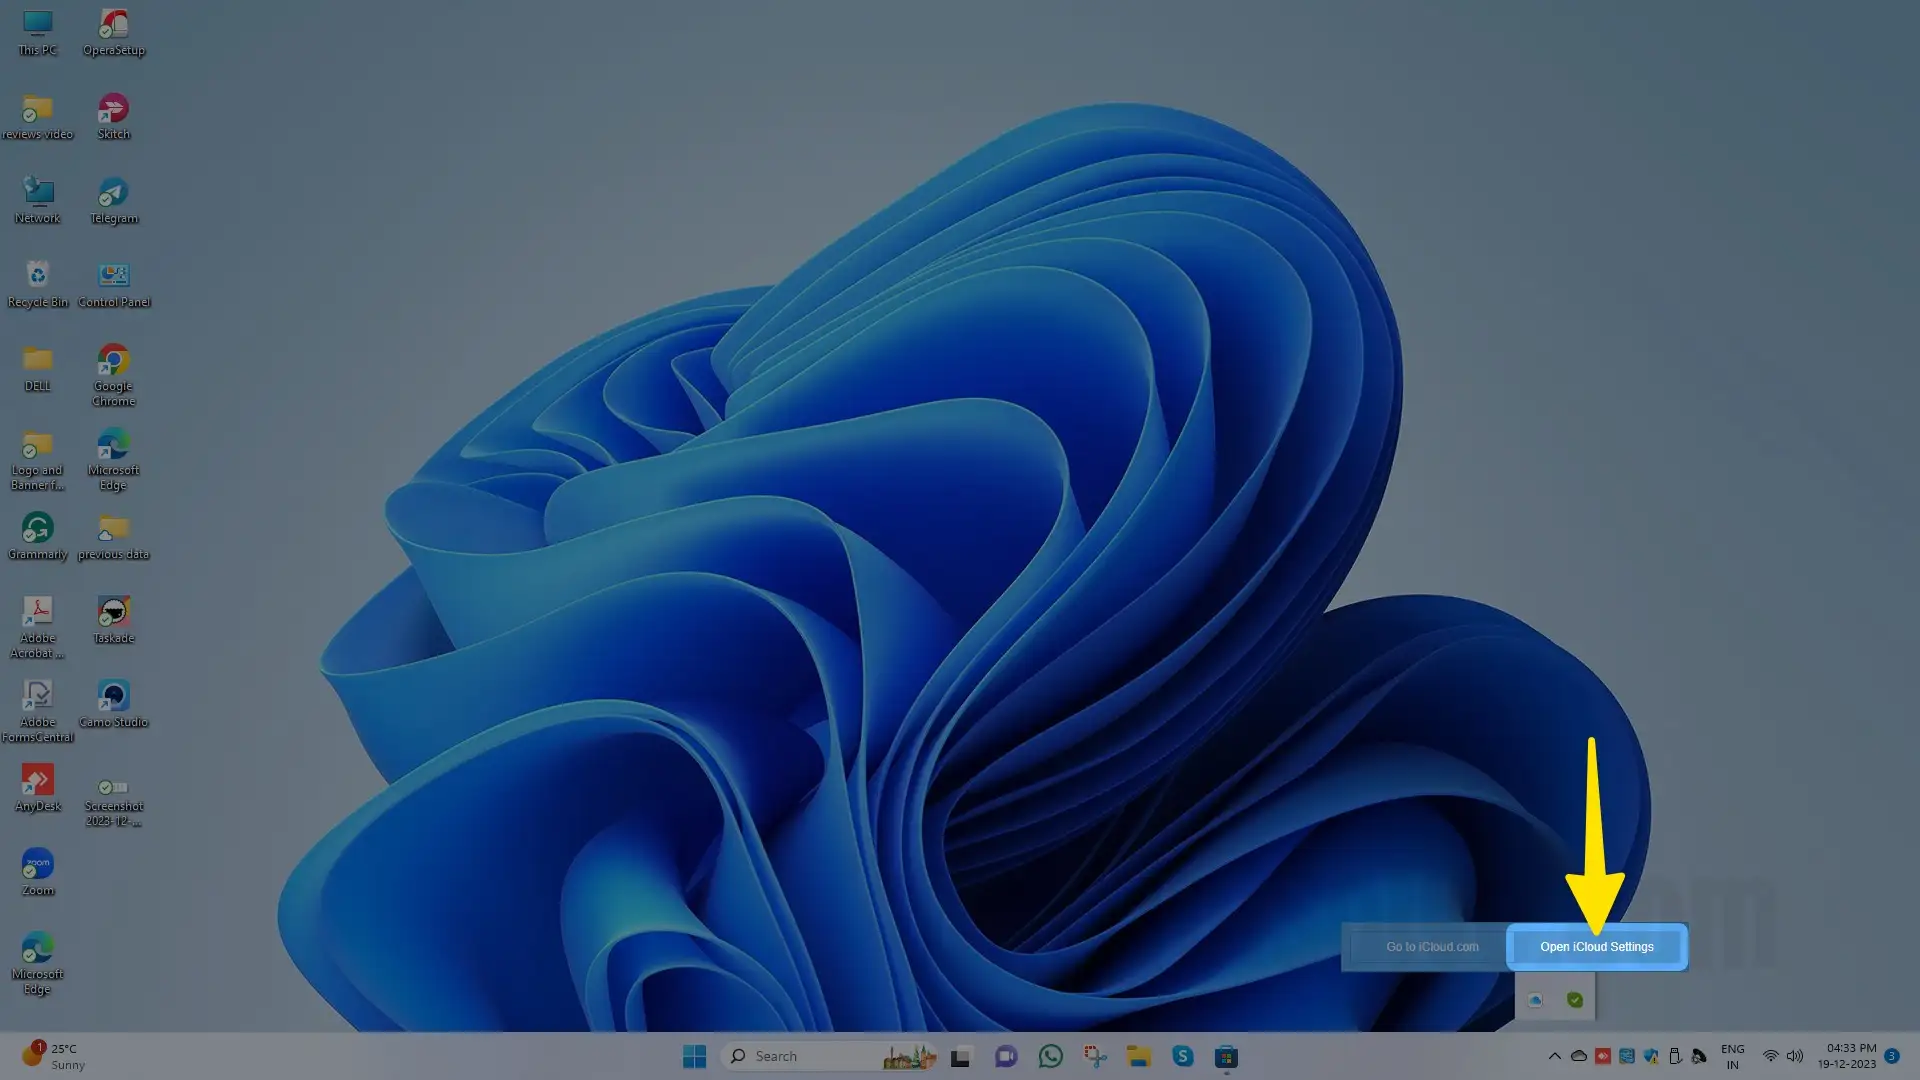Open the volume and Wi-Fi quick settings

(x=1782, y=1056)
